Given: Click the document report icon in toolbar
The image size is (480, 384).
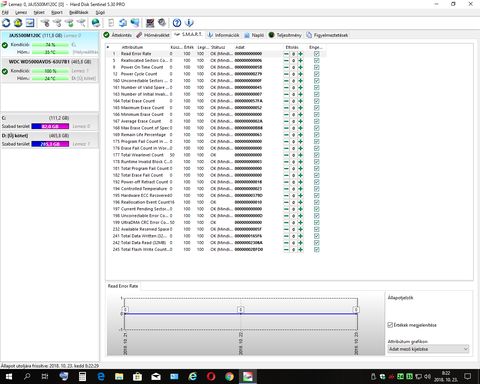Looking at the screenshot, I should click(x=111, y=23).
